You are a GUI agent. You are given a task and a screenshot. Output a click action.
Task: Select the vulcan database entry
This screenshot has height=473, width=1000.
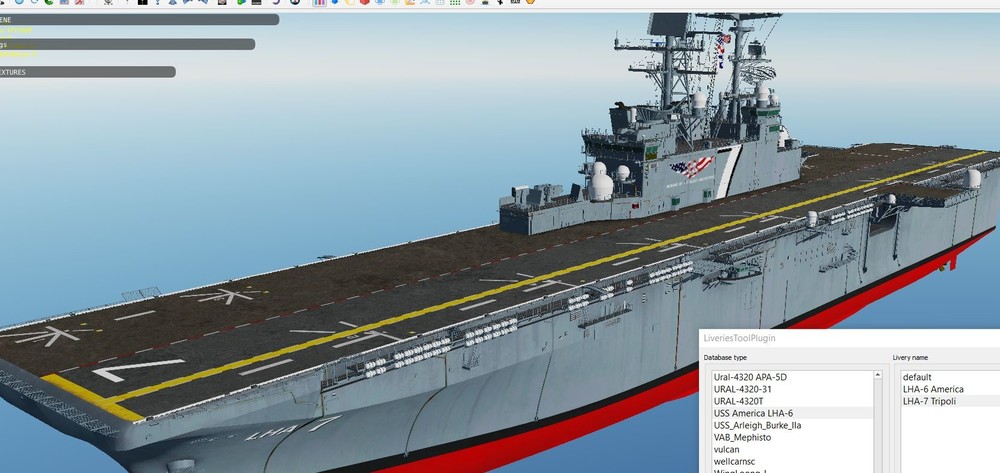pyautogui.click(x=728, y=449)
